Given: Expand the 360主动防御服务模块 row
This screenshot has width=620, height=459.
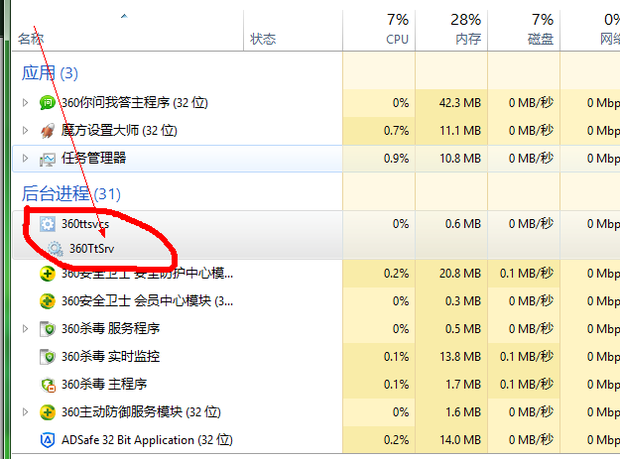Looking at the screenshot, I should (25, 412).
